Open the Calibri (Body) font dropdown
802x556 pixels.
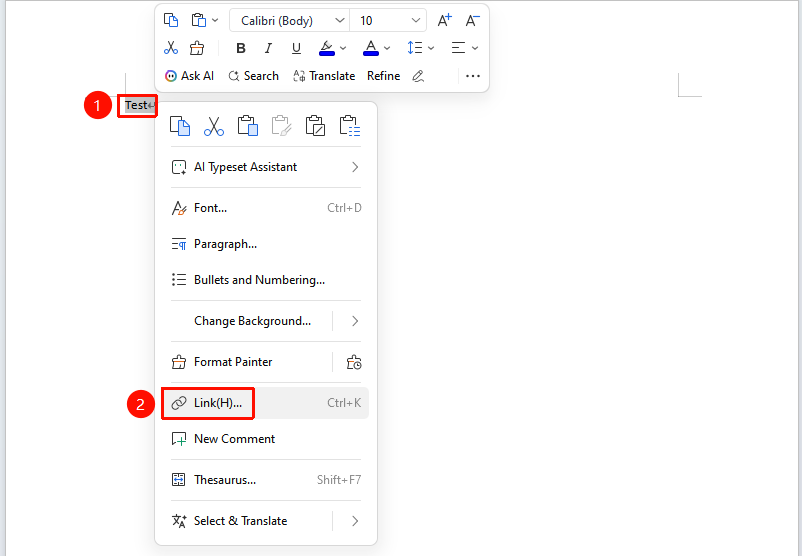pos(289,20)
